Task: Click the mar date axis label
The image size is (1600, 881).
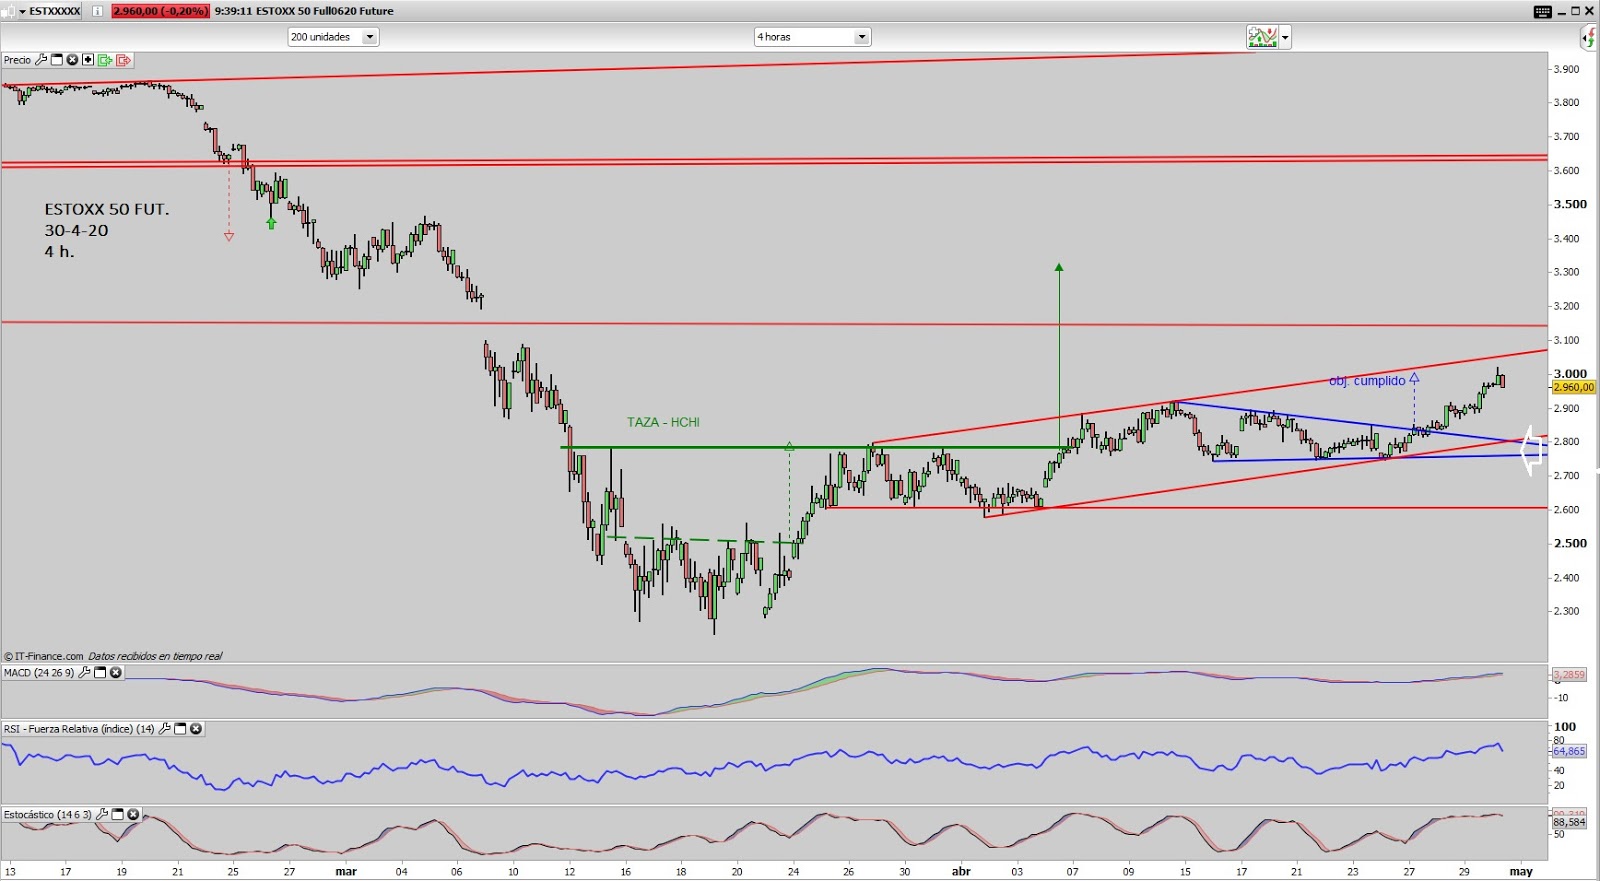Action: coord(346,871)
